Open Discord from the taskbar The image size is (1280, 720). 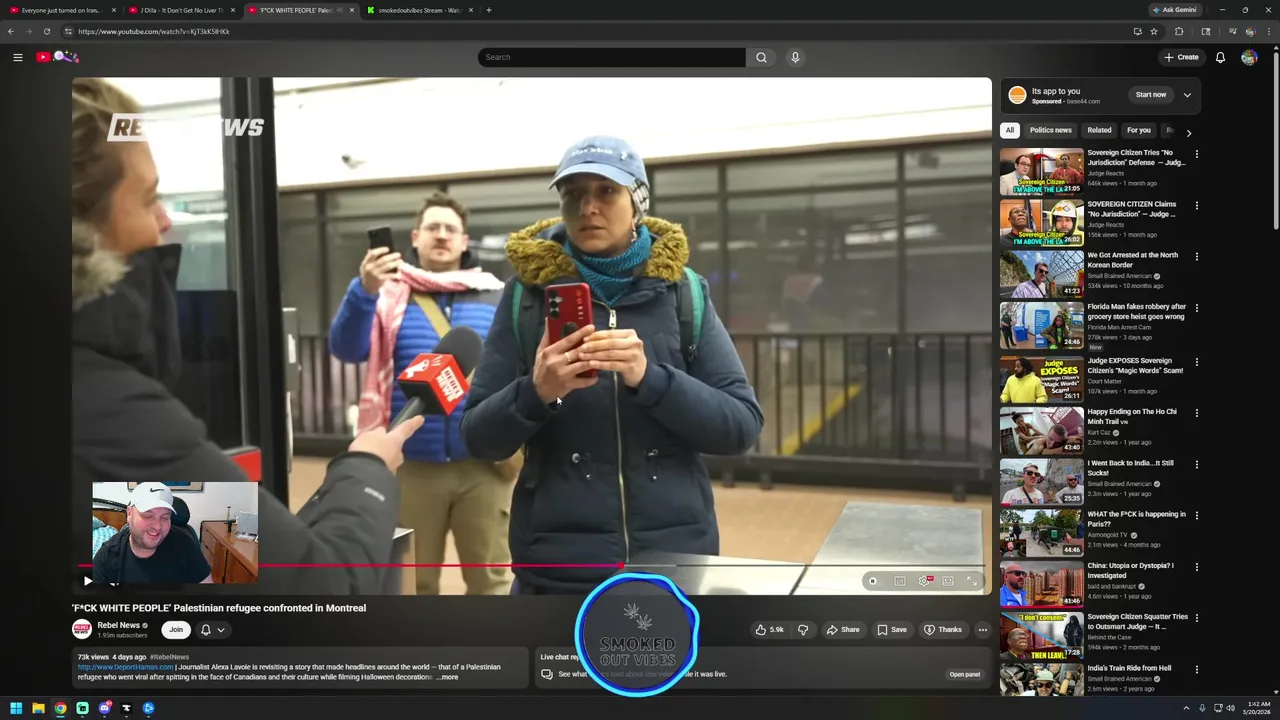(x=104, y=708)
